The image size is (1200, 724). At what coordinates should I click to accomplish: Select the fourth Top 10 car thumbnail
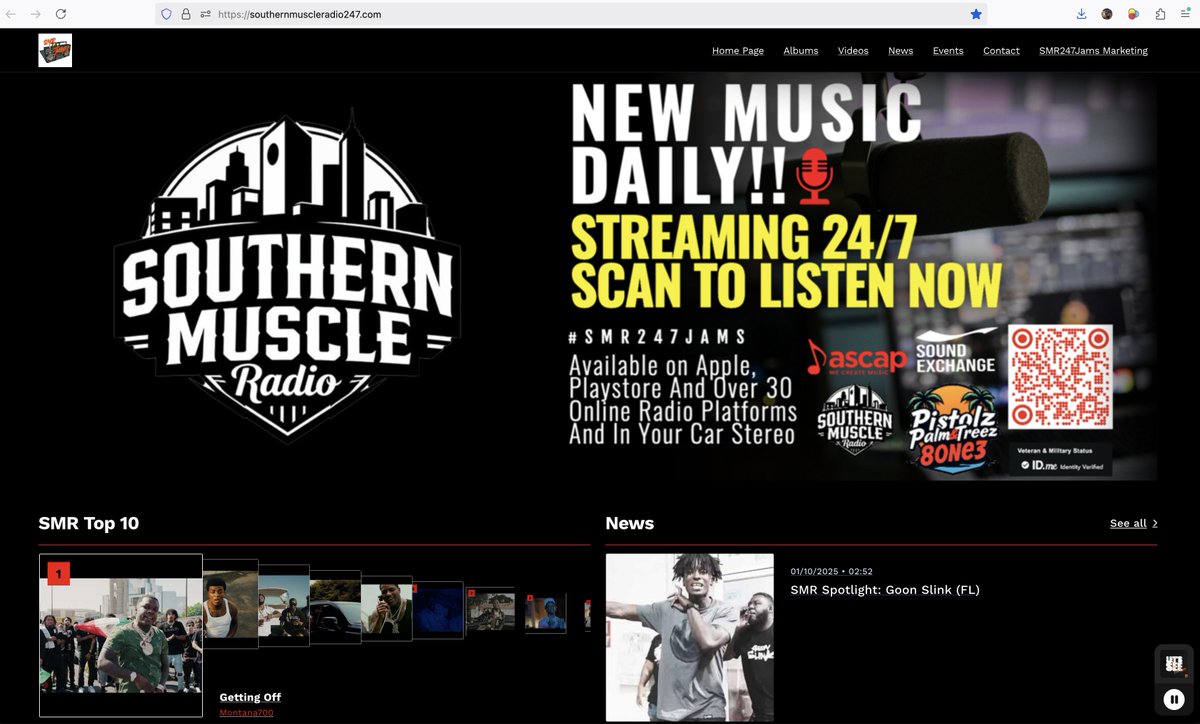tap(335, 606)
